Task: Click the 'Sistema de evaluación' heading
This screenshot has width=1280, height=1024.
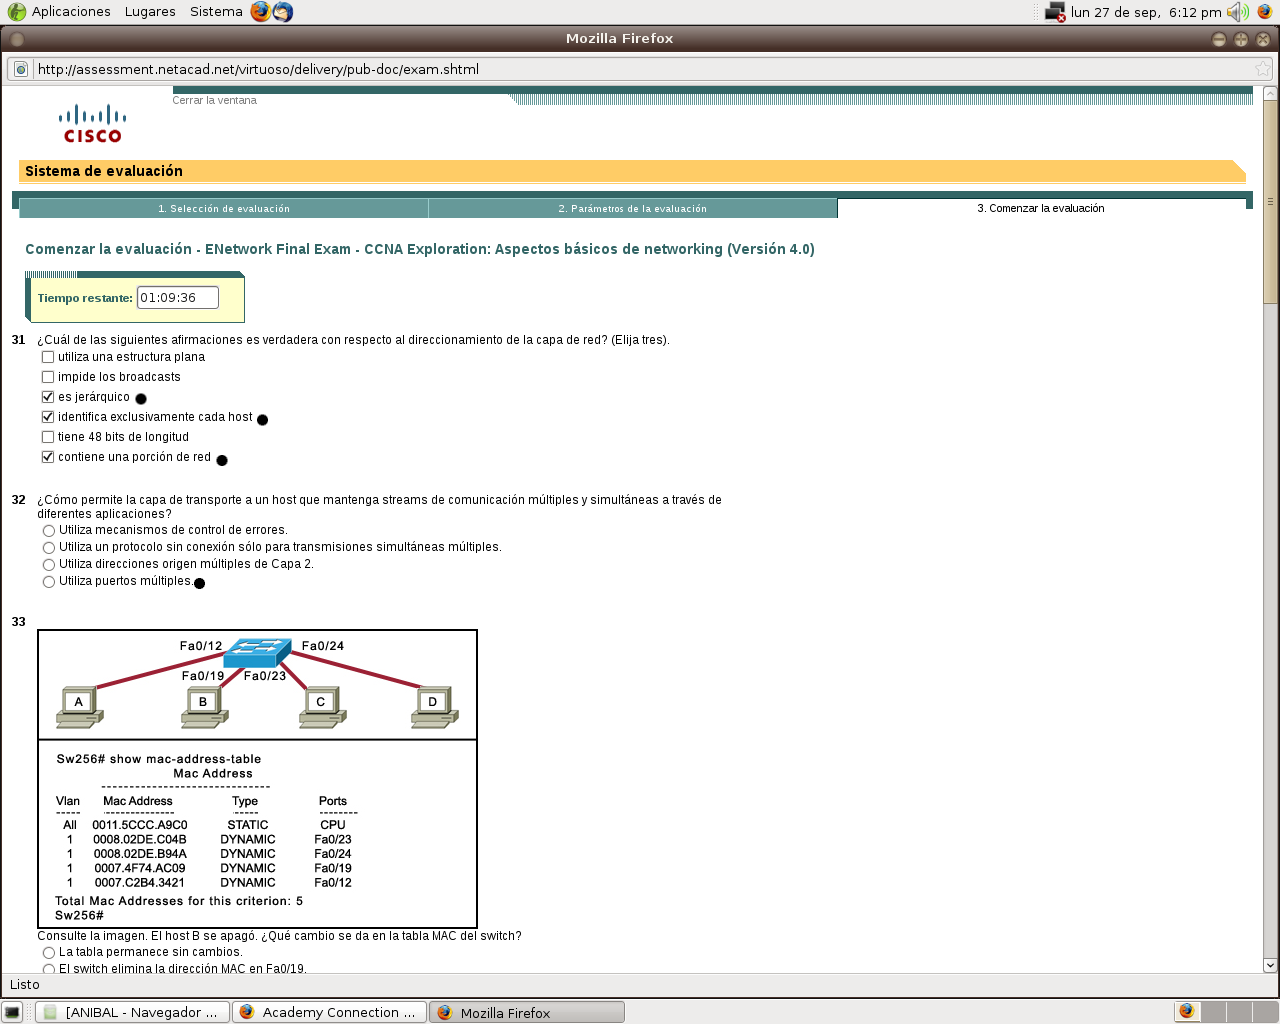Action: 104,171
